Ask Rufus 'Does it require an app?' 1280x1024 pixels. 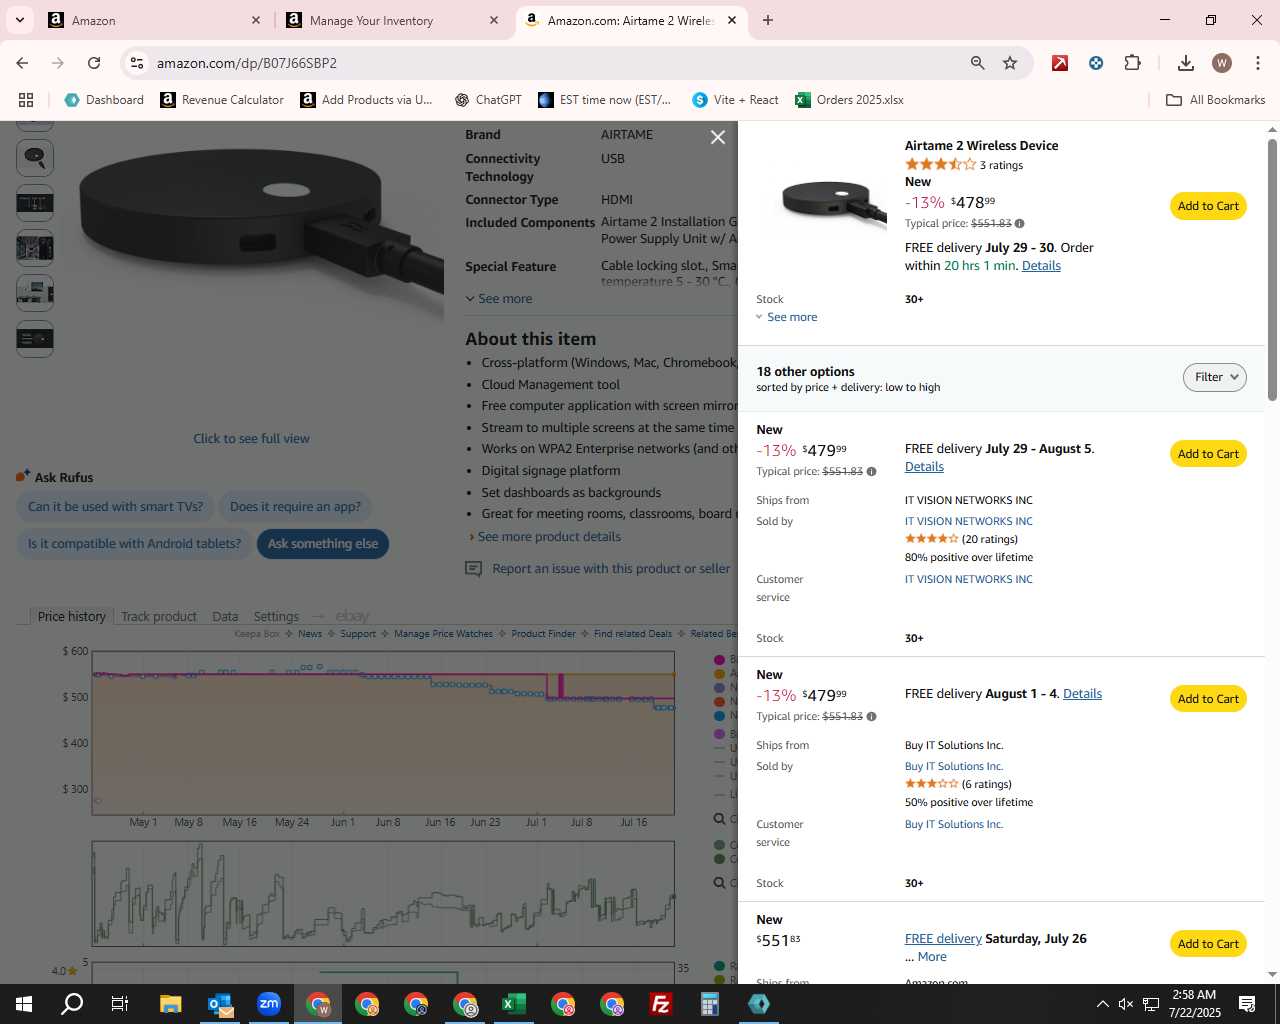click(295, 507)
